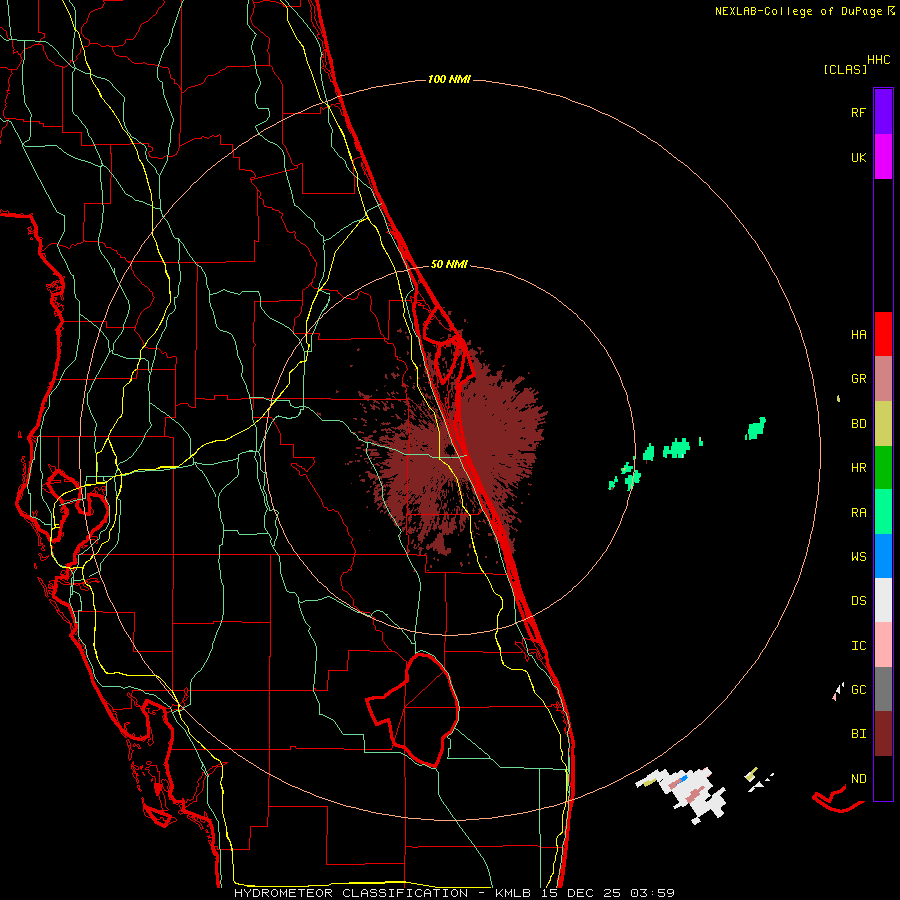Viewport: 900px width, 900px height.
Task: Click the UK legend label
Action: point(858,157)
